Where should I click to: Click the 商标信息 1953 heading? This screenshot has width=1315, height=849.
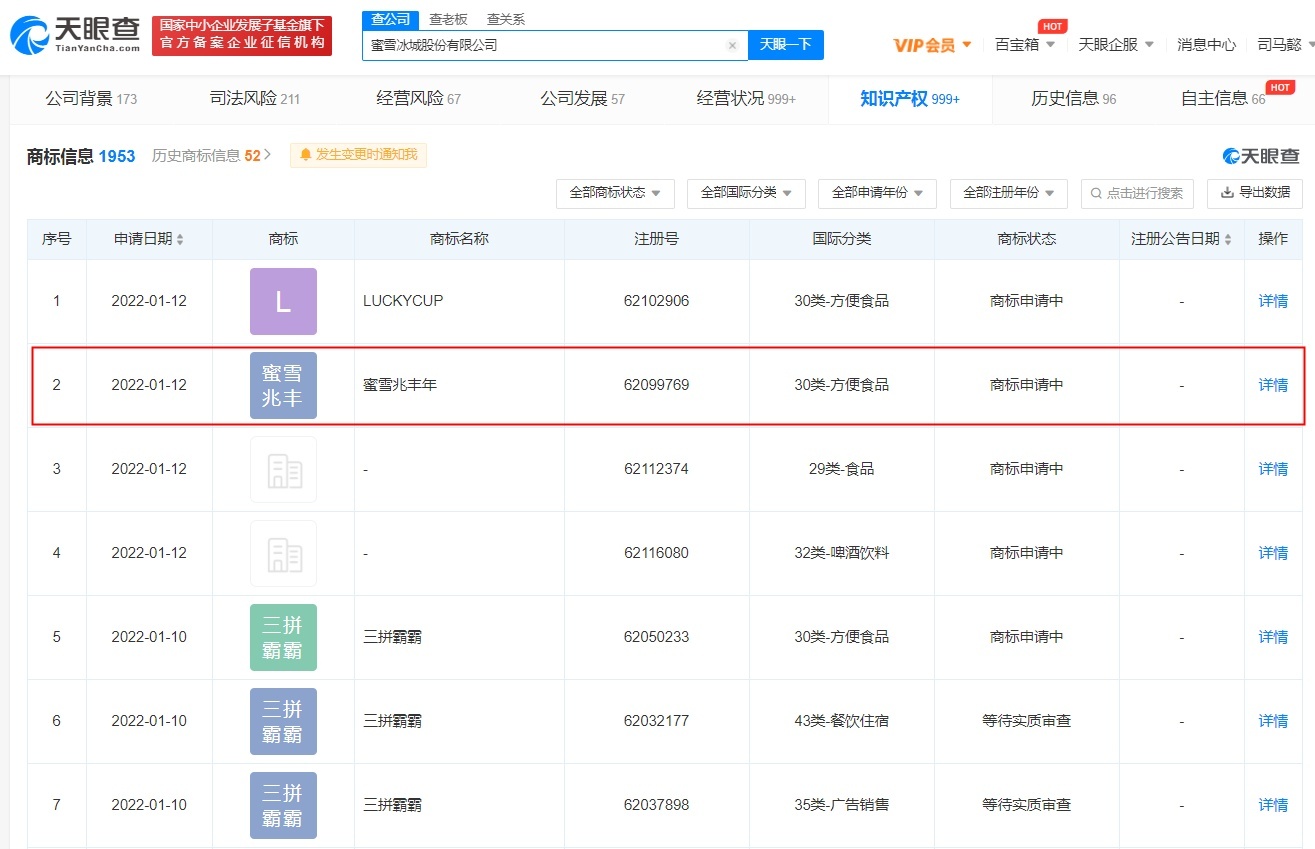click(81, 156)
